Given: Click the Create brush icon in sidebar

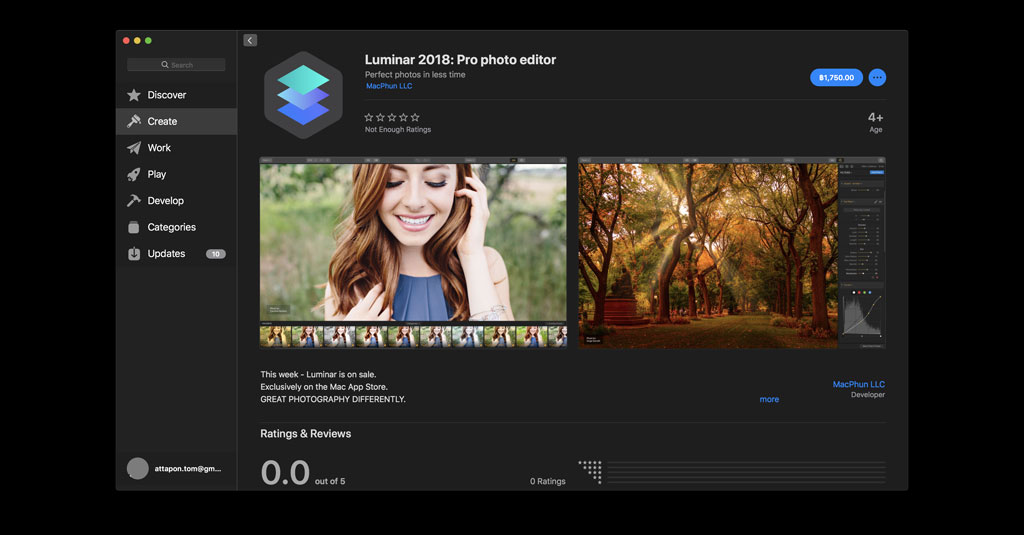Looking at the screenshot, I should coord(134,122).
